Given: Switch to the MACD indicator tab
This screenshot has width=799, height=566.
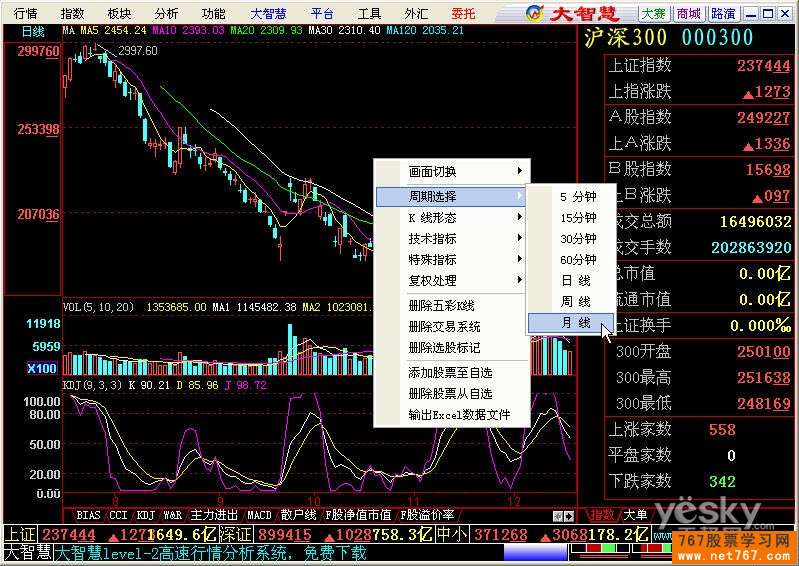Looking at the screenshot, I should [259, 515].
